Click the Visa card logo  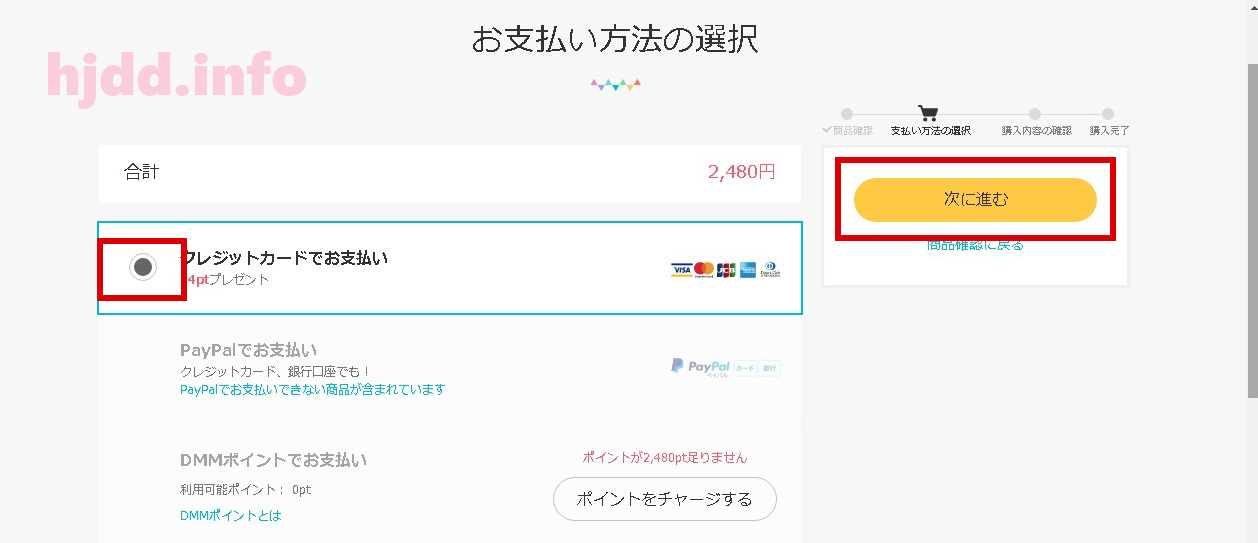pos(681,270)
